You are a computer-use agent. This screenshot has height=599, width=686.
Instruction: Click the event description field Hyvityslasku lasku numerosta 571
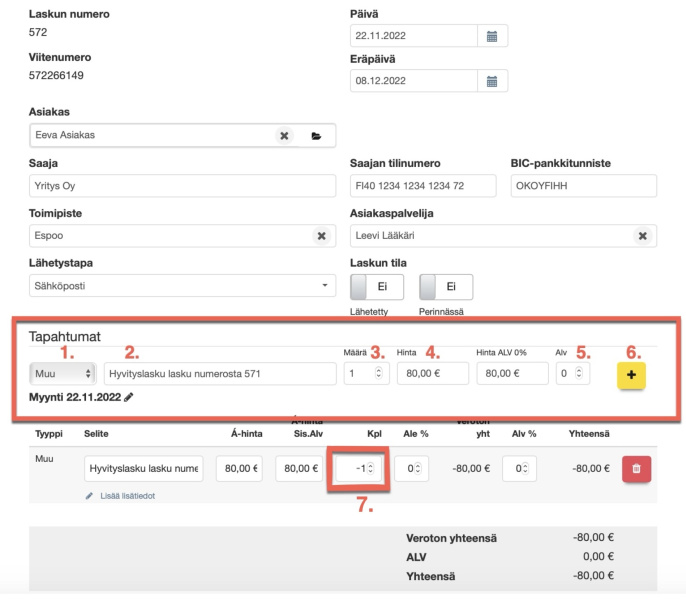[x=220, y=374]
